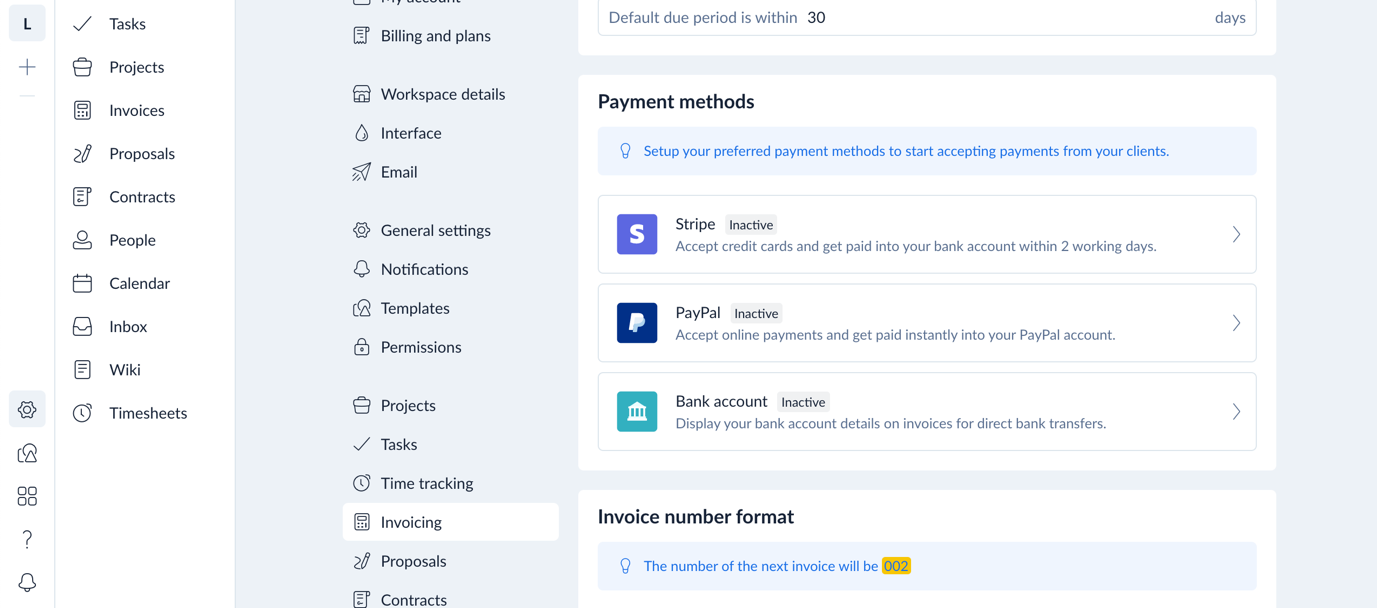Click the Bank account building icon
The height and width of the screenshot is (608, 1377).
click(637, 411)
